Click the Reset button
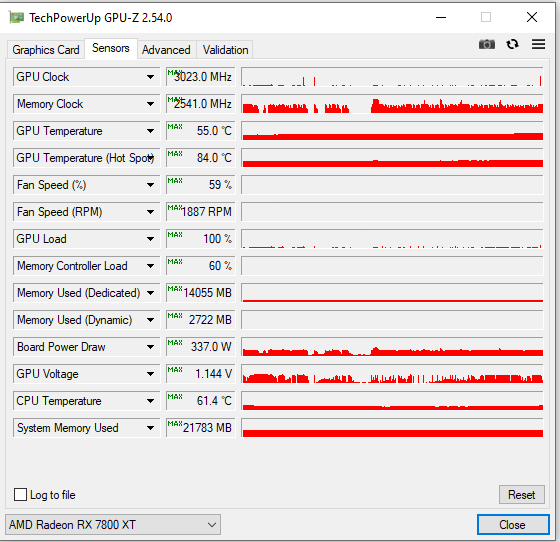This screenshot has width=560, height=542. (x=521, y=495)
